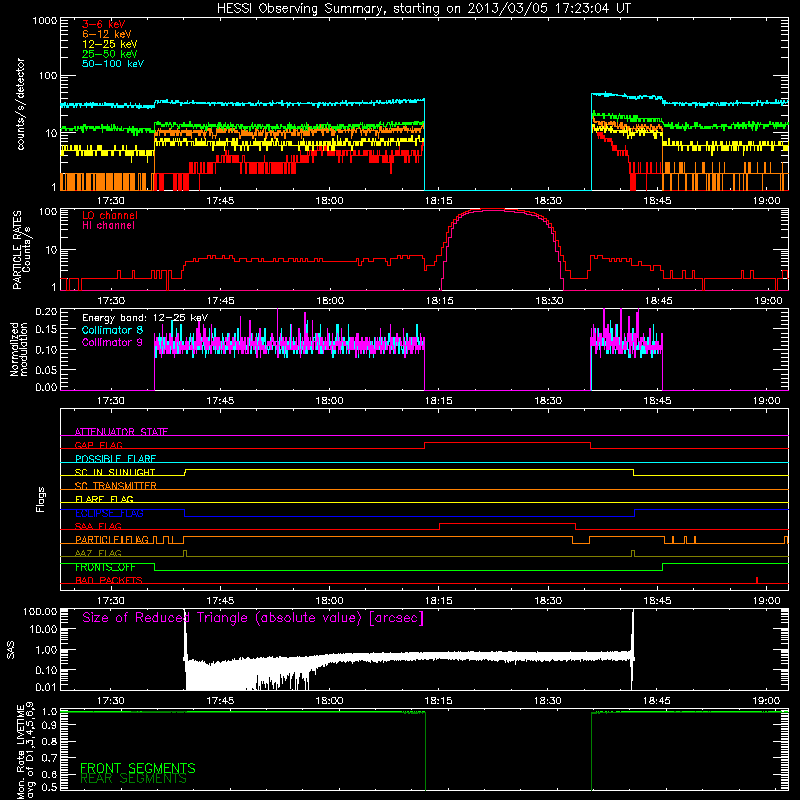Click the SC_IN_SUNLIGHT flag label
Viewport: 800px width, 800px height.
[x=115, y=472]
